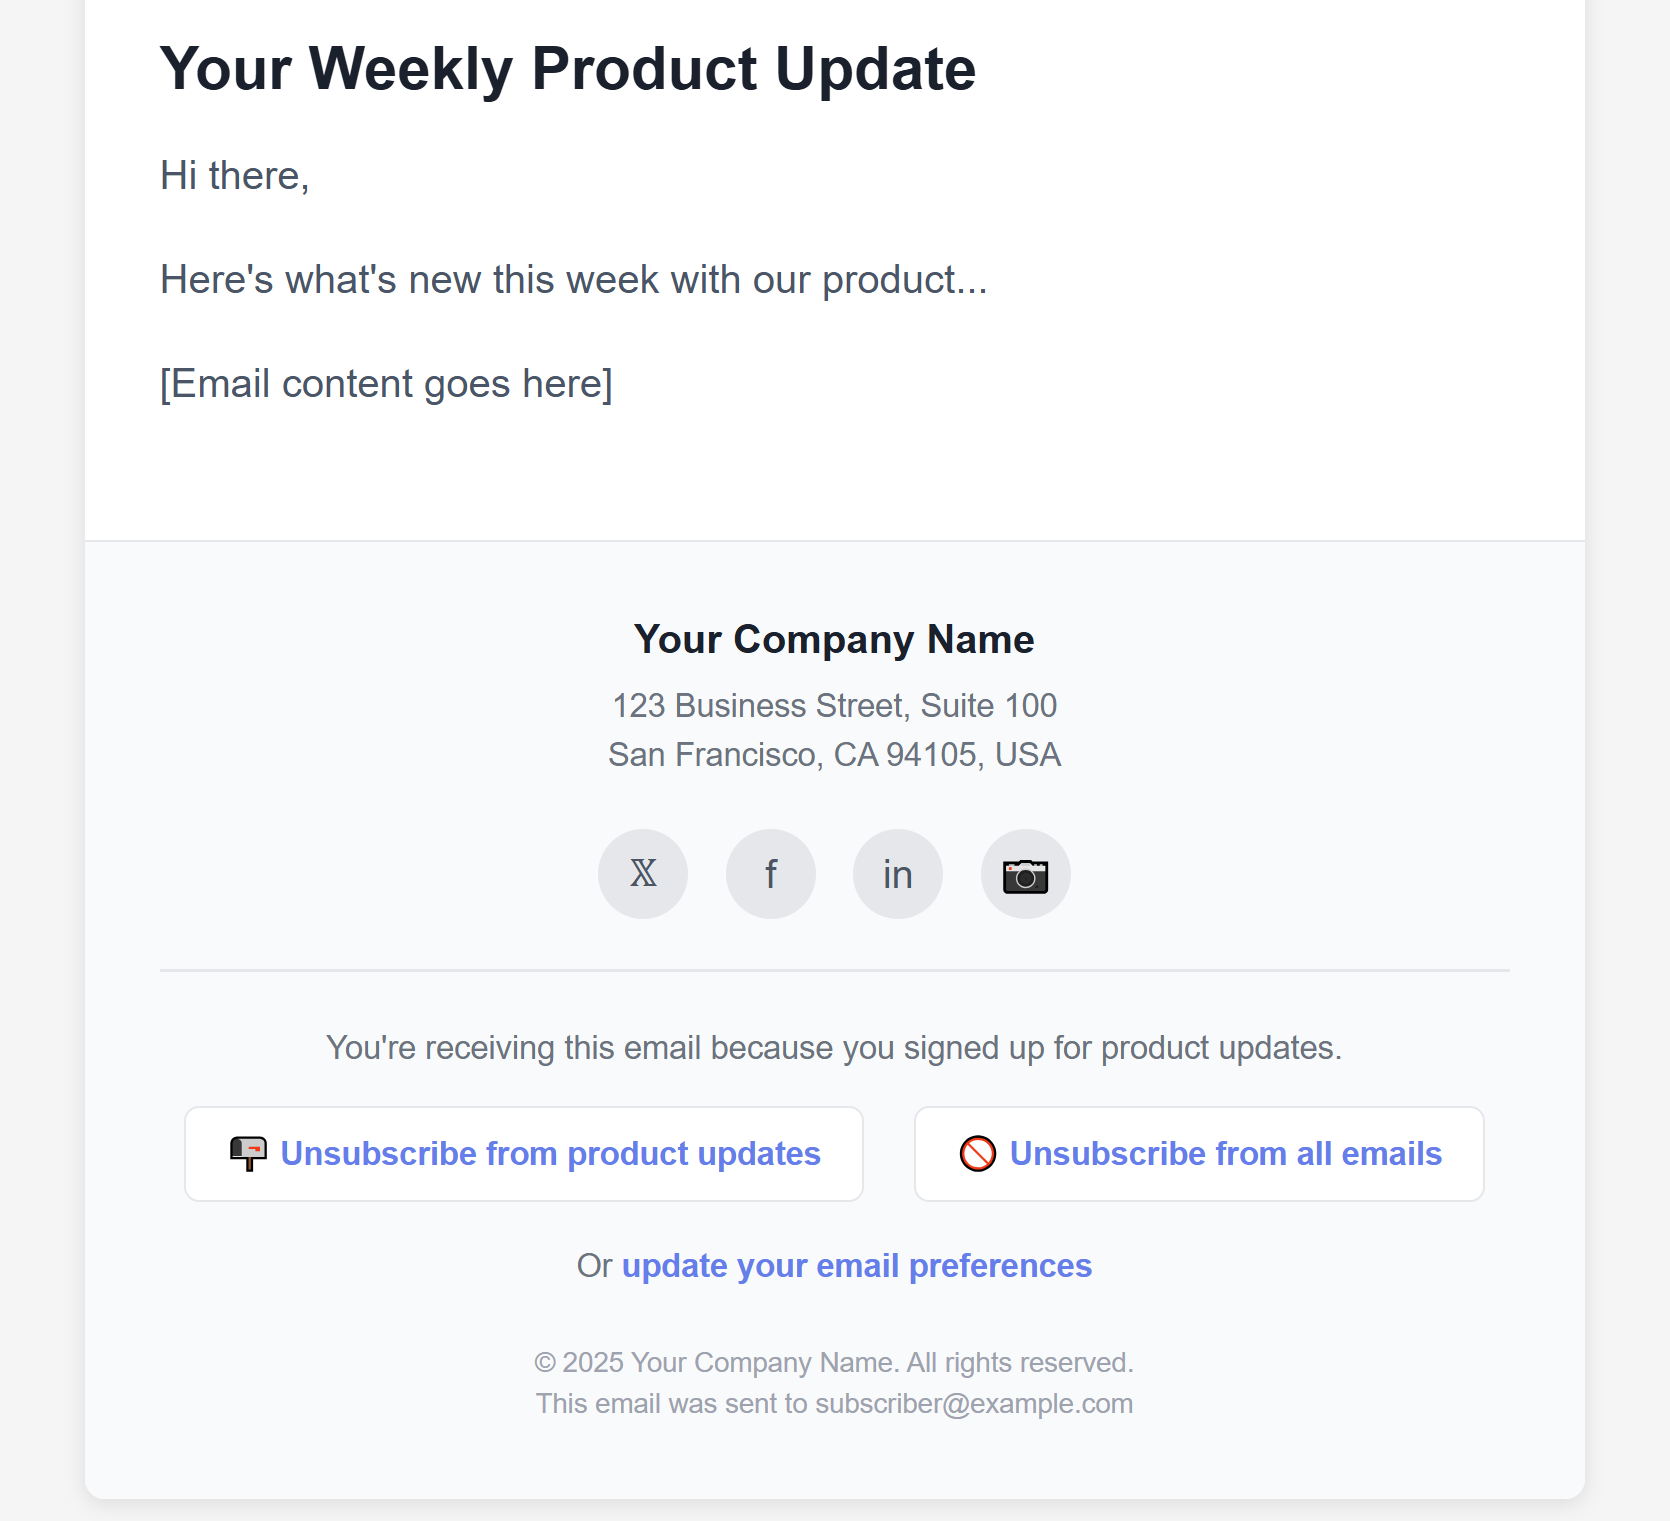
Task: Click the mailbox emoji beside product updates
Action: [248, 1153]
